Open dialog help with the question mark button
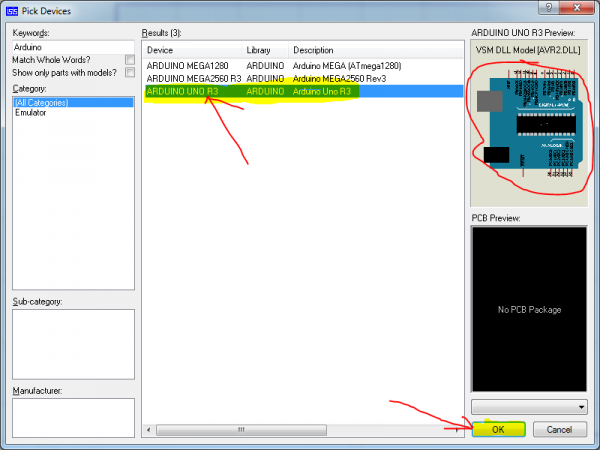This screenshot has width=600, height=450. [x=549, y=7]
